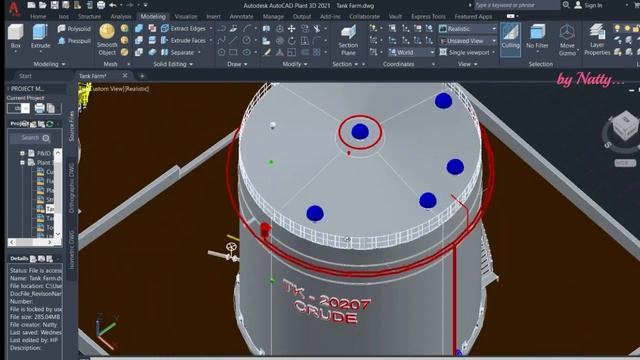Open the World coordinate system dropdown
The width and height of the screenshot is (640, 360).
click(411, 52)
